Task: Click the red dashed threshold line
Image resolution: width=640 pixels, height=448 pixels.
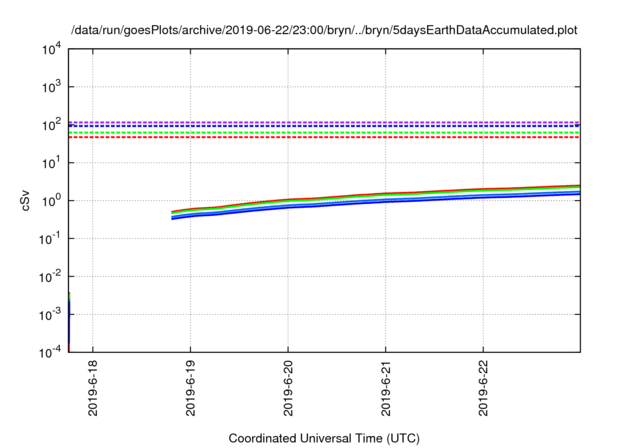Action: pos(324,137)
